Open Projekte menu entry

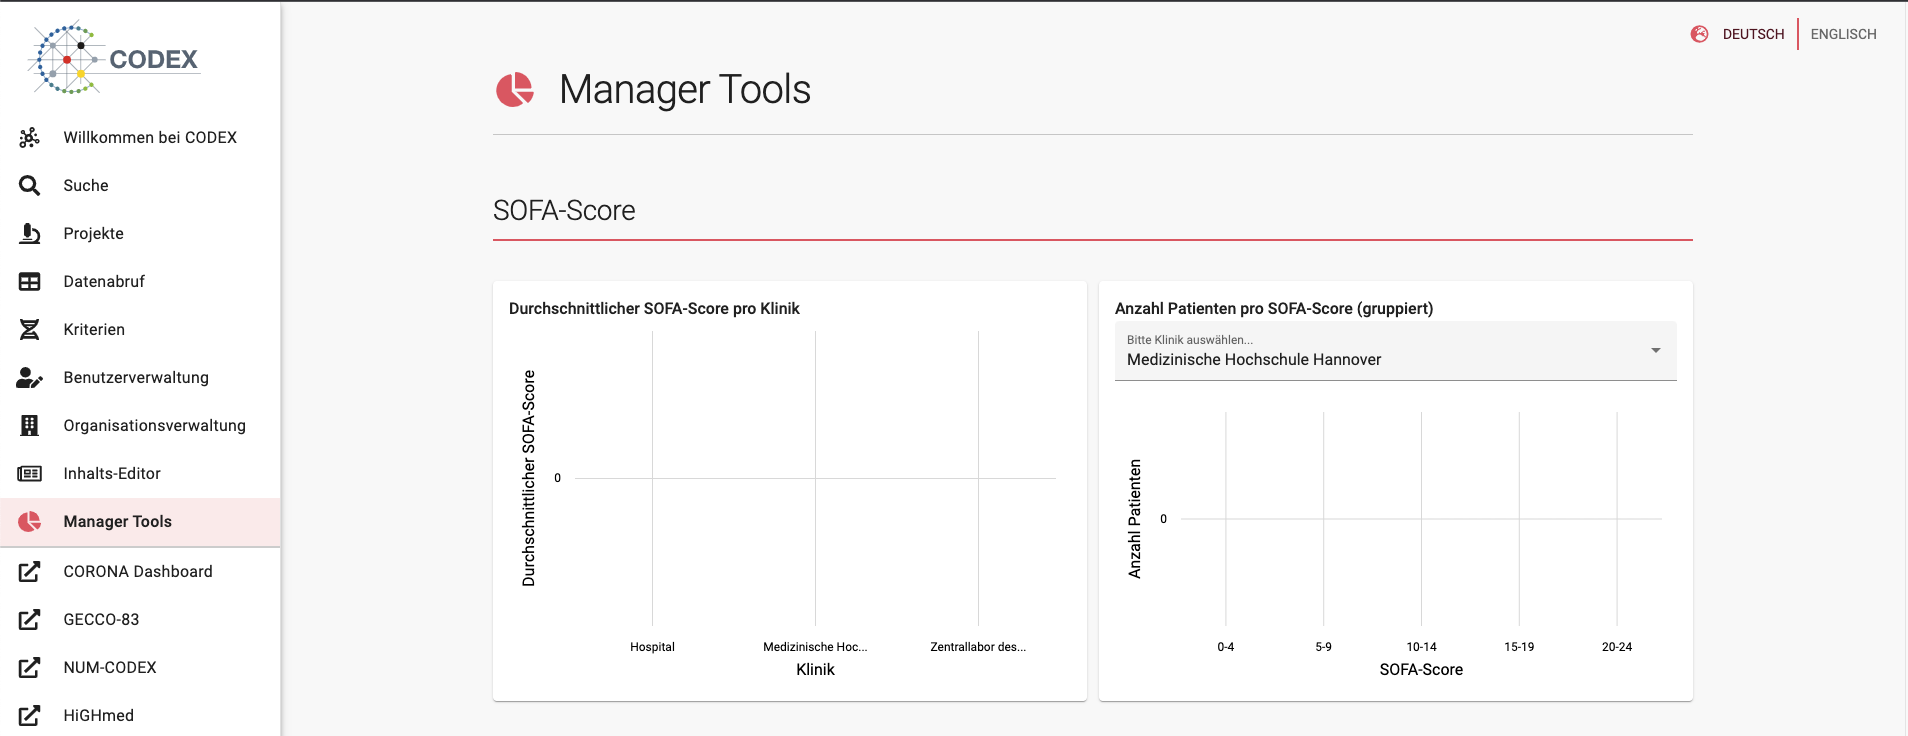pos(140,234)
